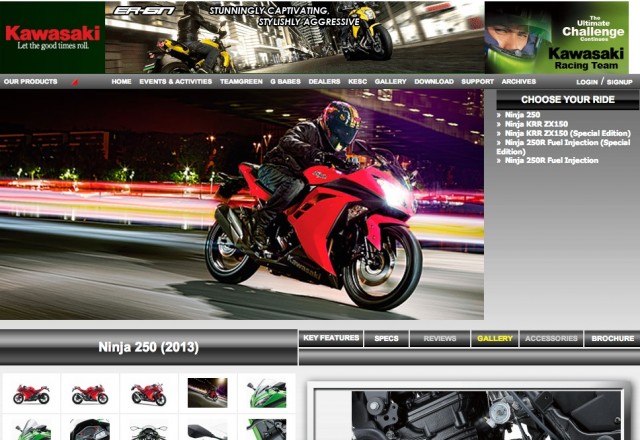Switch to the Accessories tab
The image size is (640, 440).
click(551, 338)
